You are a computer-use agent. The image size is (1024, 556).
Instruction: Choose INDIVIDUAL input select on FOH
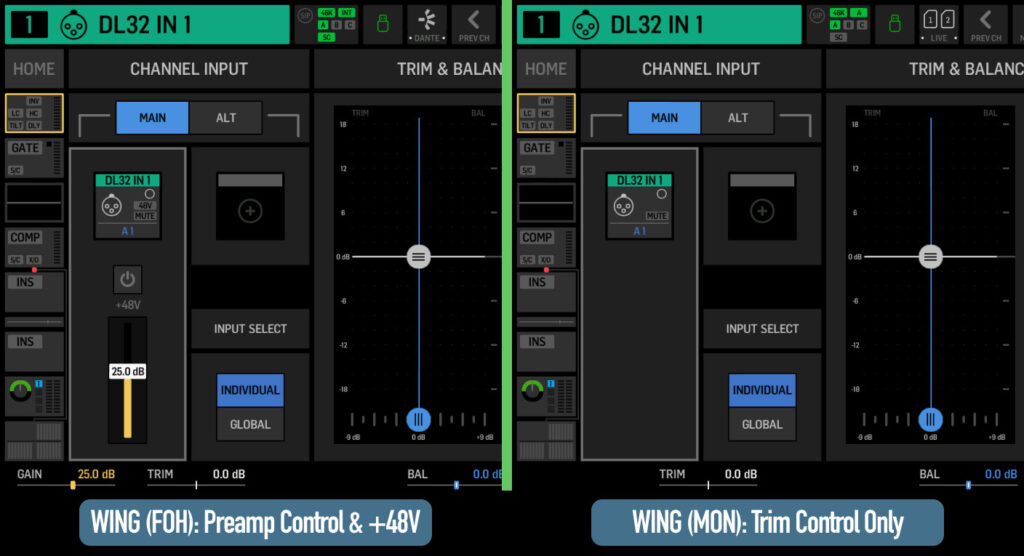point(250,390)
